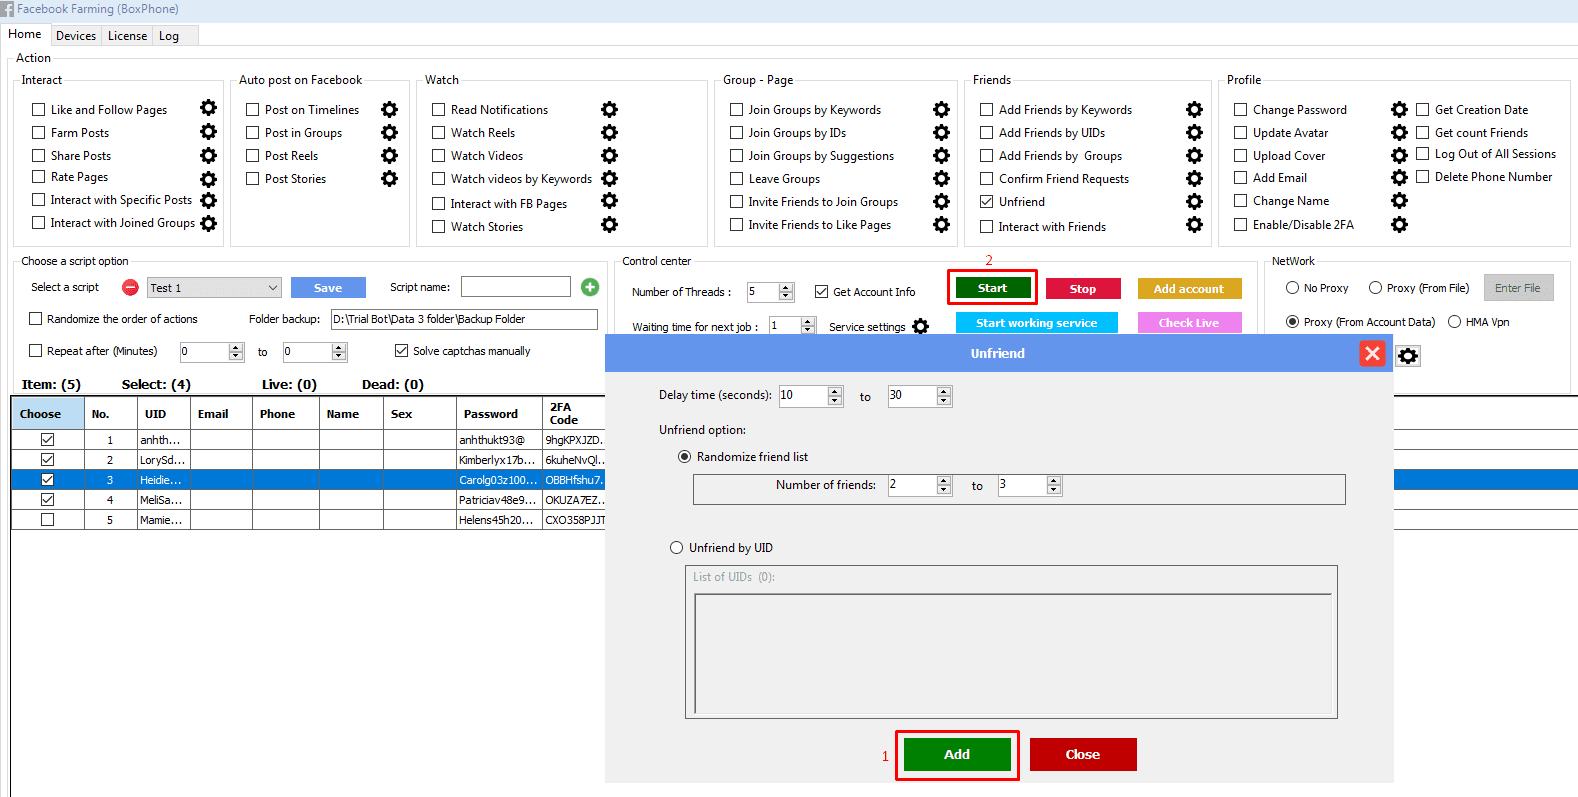Open settings gear for Farm Posts

pyautogui.click(x=208, y=131)
